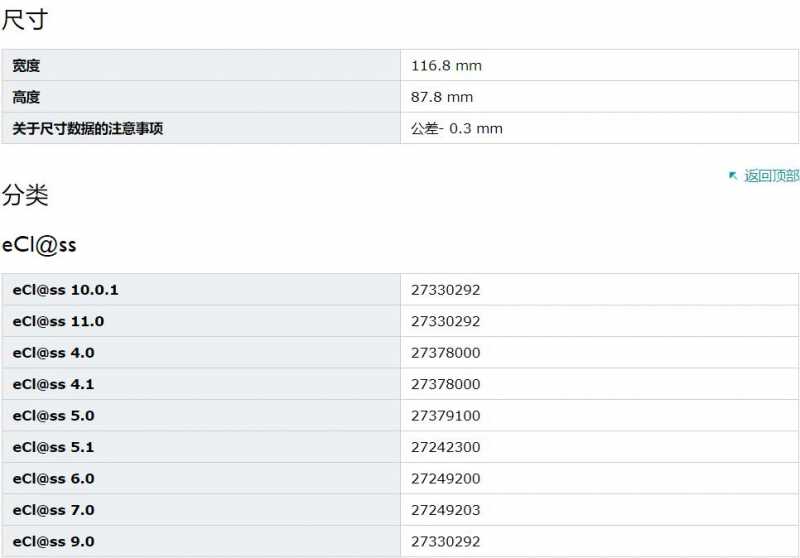This screenshot has height=558, width=800.
Task: Select the eCl@ss 10.0.1 row label
Action: [65, 290]
